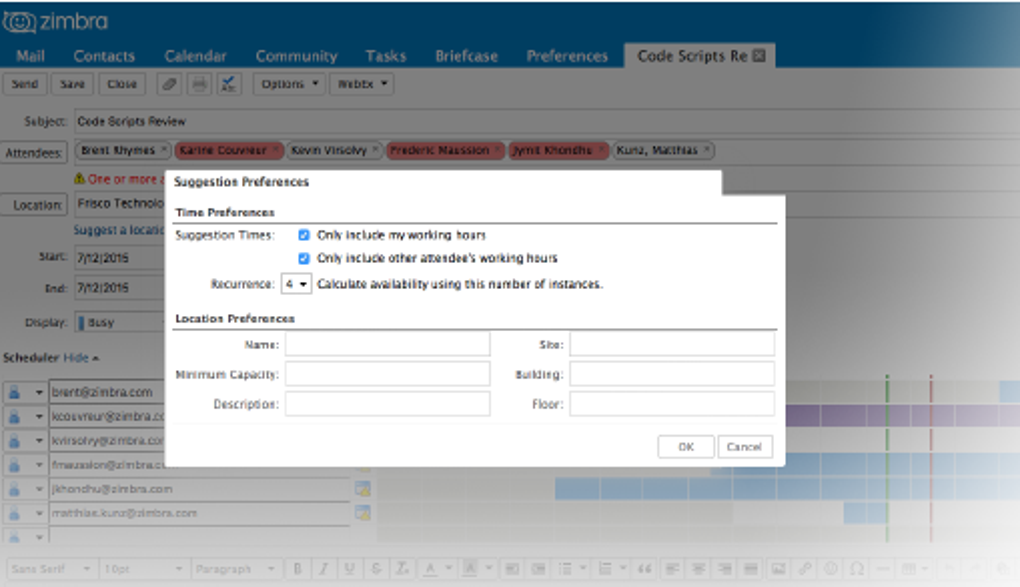Screen dimensions: 1020x587
Task: Switch to the Calendar tab
Action: click(x=195, y=56)
